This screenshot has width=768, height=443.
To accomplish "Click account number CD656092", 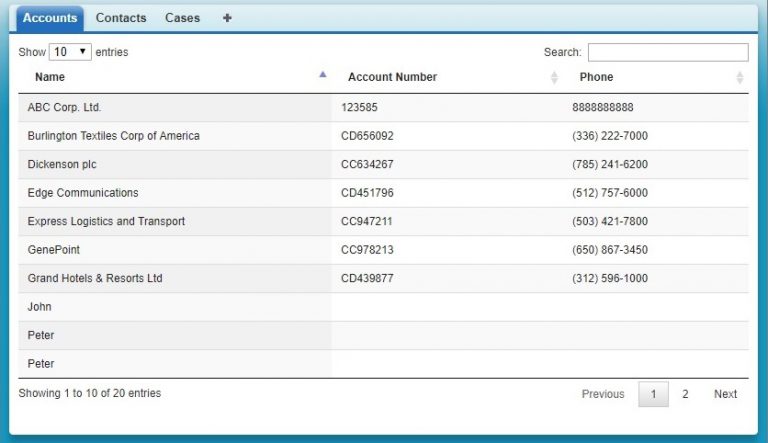I will (367, 136).
